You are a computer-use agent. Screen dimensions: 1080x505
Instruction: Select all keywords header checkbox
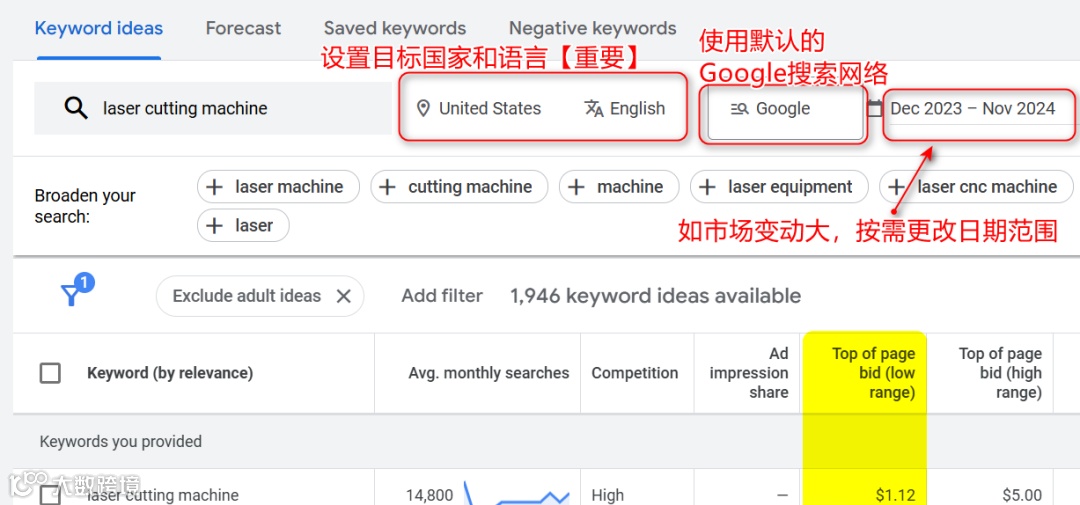50,373
